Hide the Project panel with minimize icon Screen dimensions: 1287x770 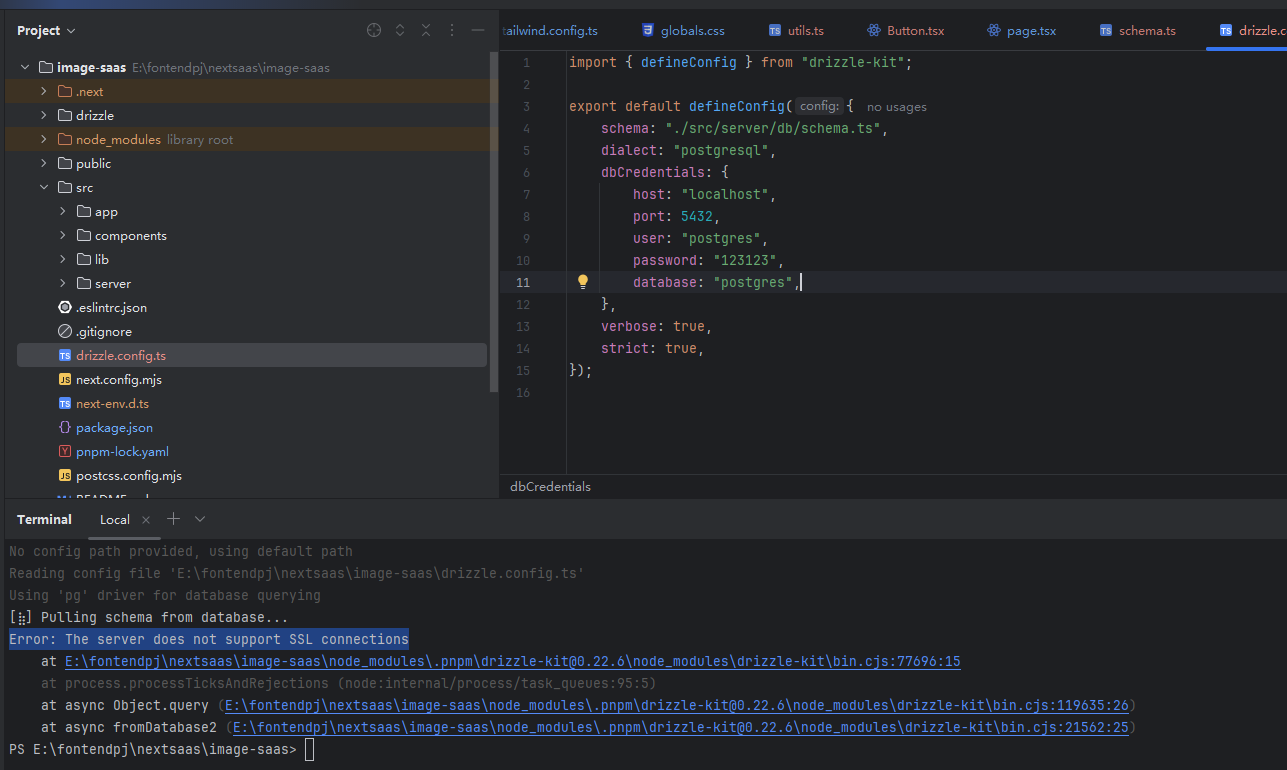coord(478,30)
